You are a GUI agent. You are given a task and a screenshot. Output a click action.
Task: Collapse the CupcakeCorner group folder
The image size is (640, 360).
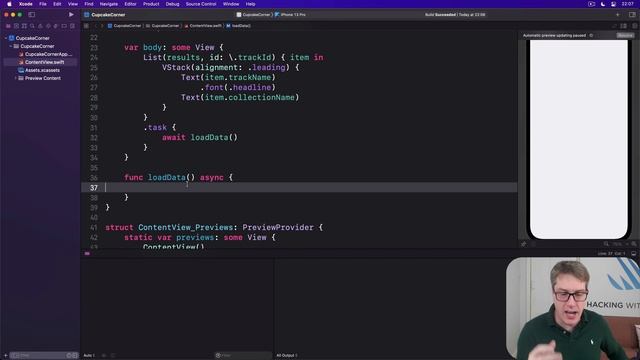11,46
